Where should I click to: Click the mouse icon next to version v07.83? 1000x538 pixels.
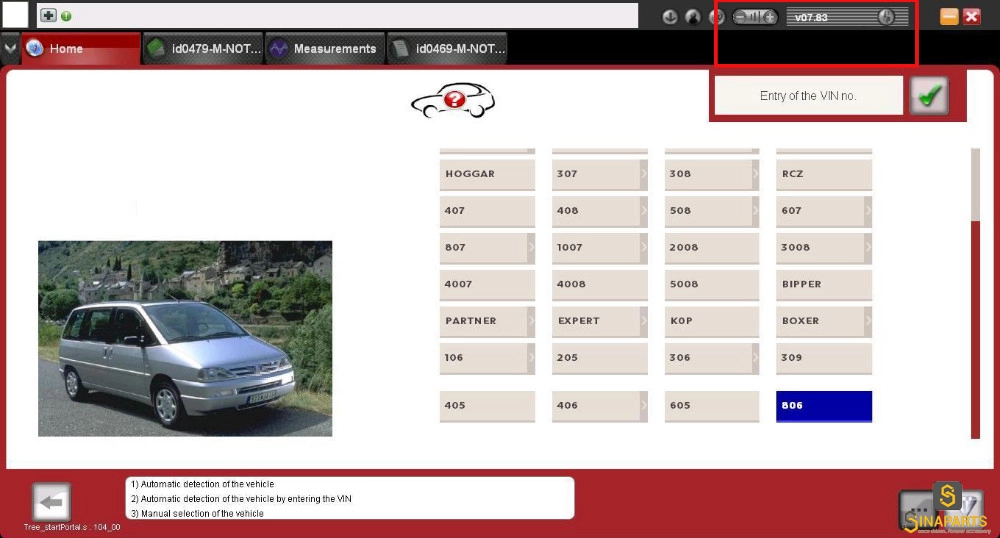886,17
